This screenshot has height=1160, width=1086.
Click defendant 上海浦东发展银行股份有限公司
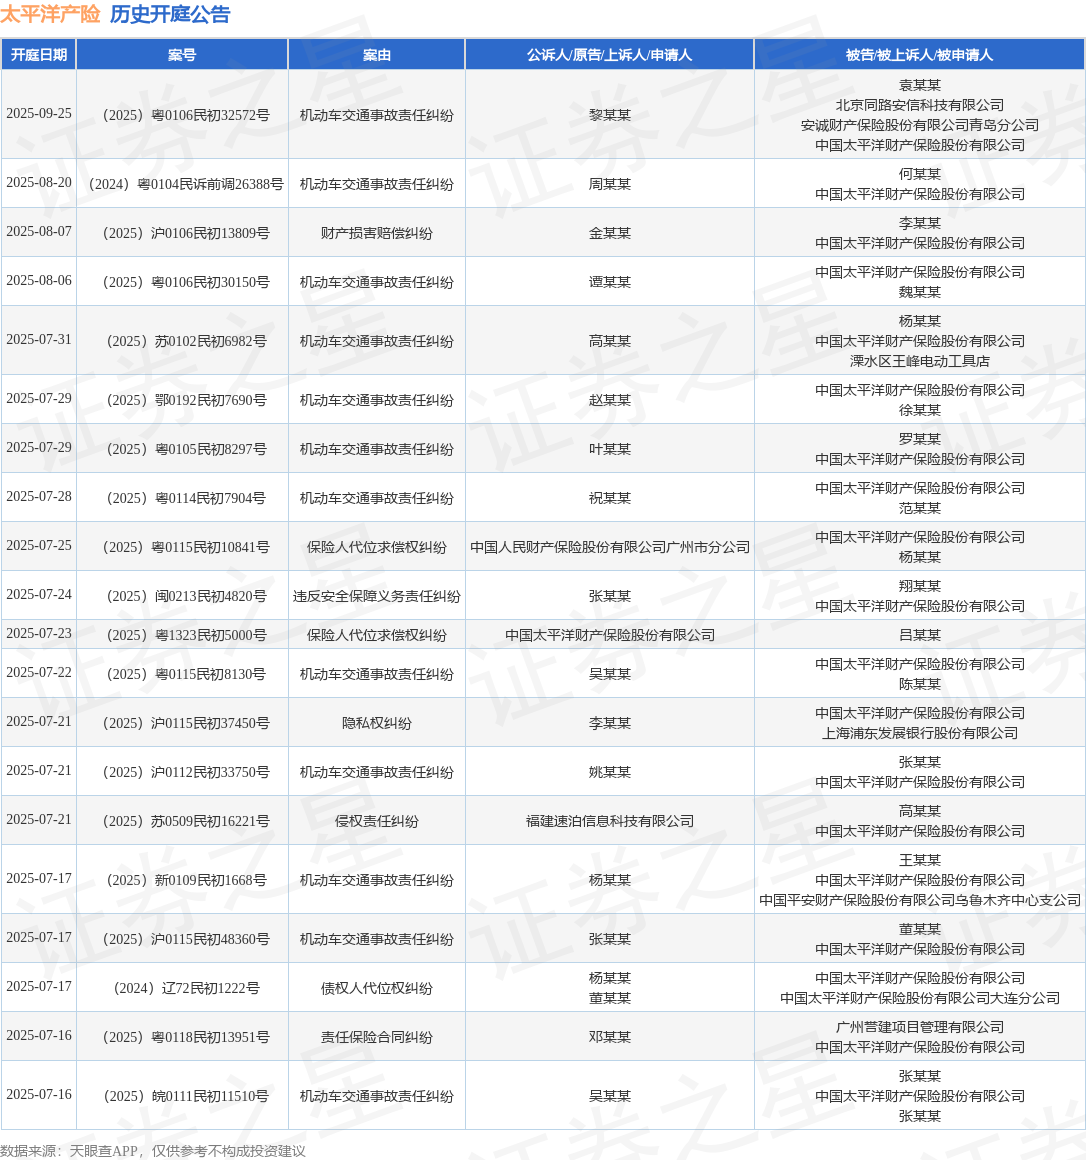click(x=920, y=733)
